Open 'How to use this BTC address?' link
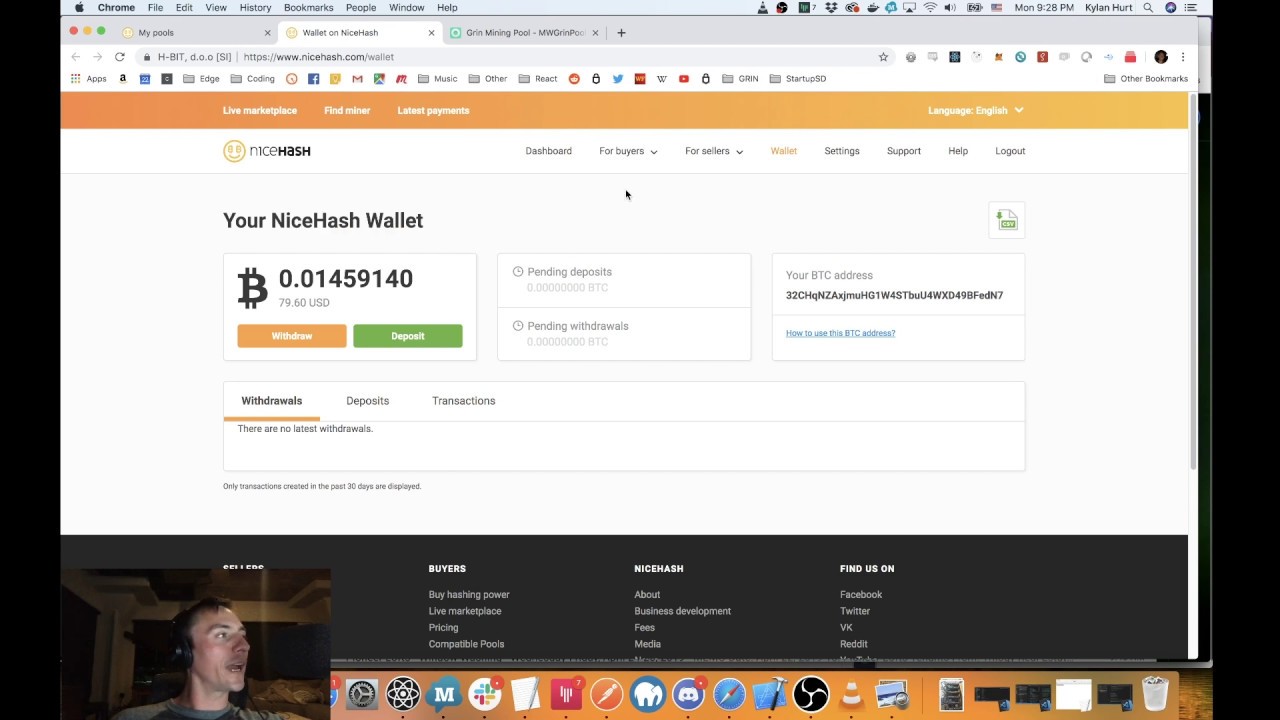Viewport: 1280px width, 720px height. point(840,333)
